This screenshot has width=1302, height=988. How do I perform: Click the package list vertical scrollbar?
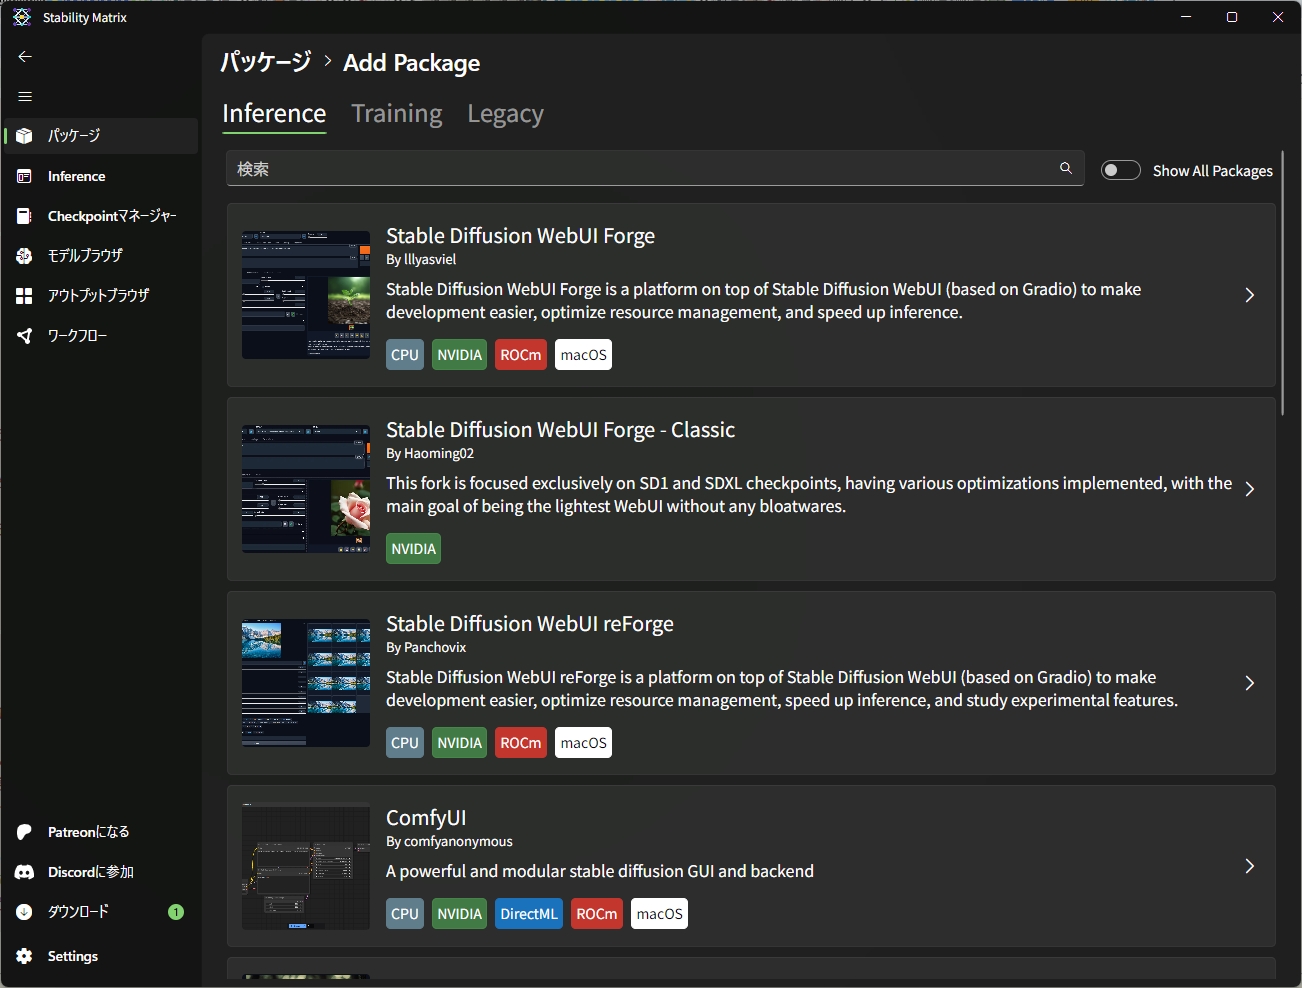pyautogui.click(x=1282, y=283)
